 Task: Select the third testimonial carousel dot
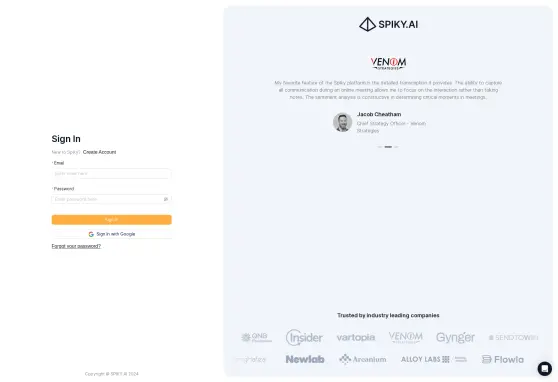[396, 147]
